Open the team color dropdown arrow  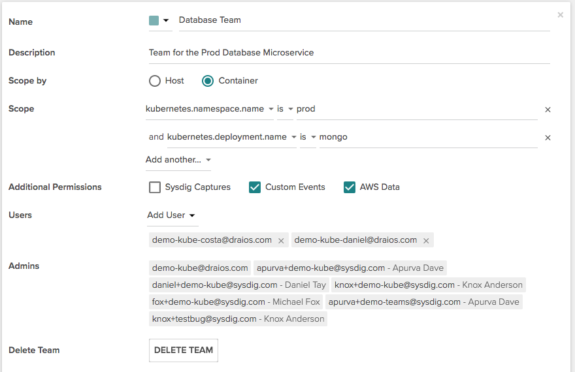pyautogui.click(x=166, y=20)
